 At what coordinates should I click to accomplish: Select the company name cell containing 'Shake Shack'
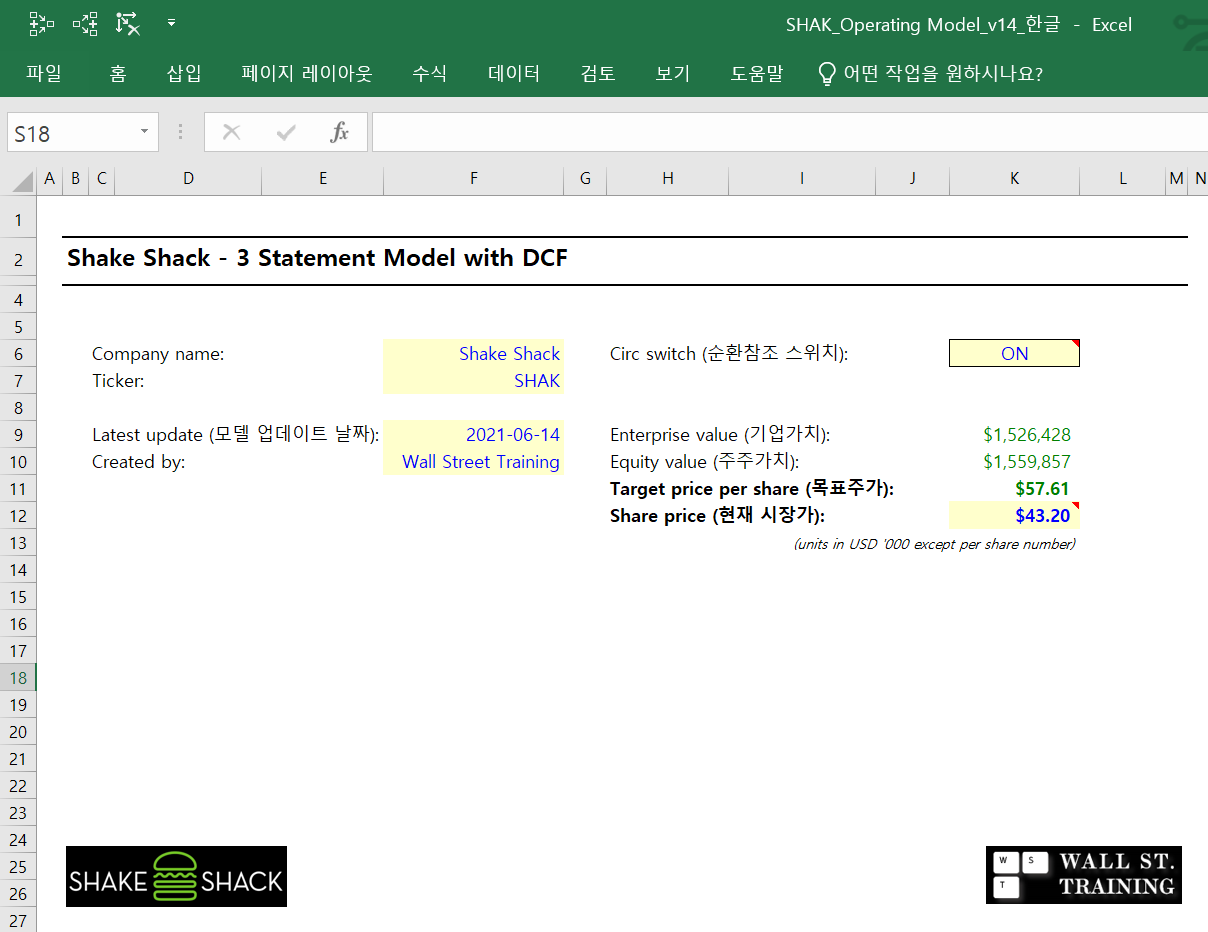click(473, 354)
